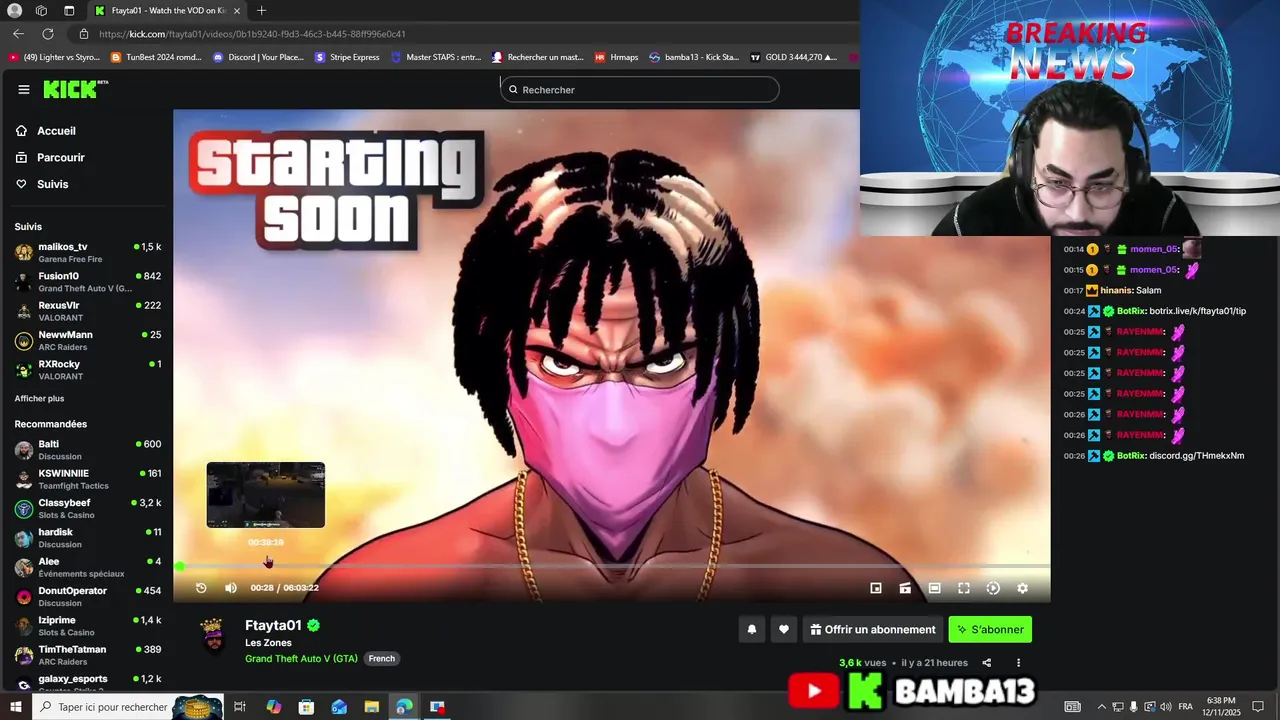Click the French language tag
This screenshot has height=720, width=1280.
click(x=381, y=658)
